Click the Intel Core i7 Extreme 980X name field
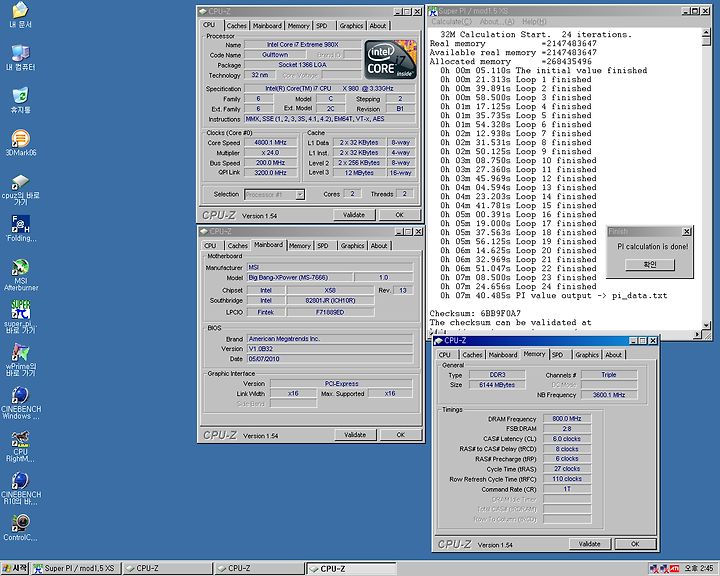720x576 pixels. click(x=303, y=45)
